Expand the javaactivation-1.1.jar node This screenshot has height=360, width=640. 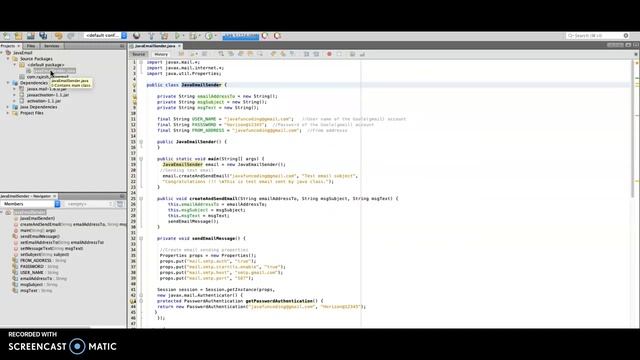[15, 95]
